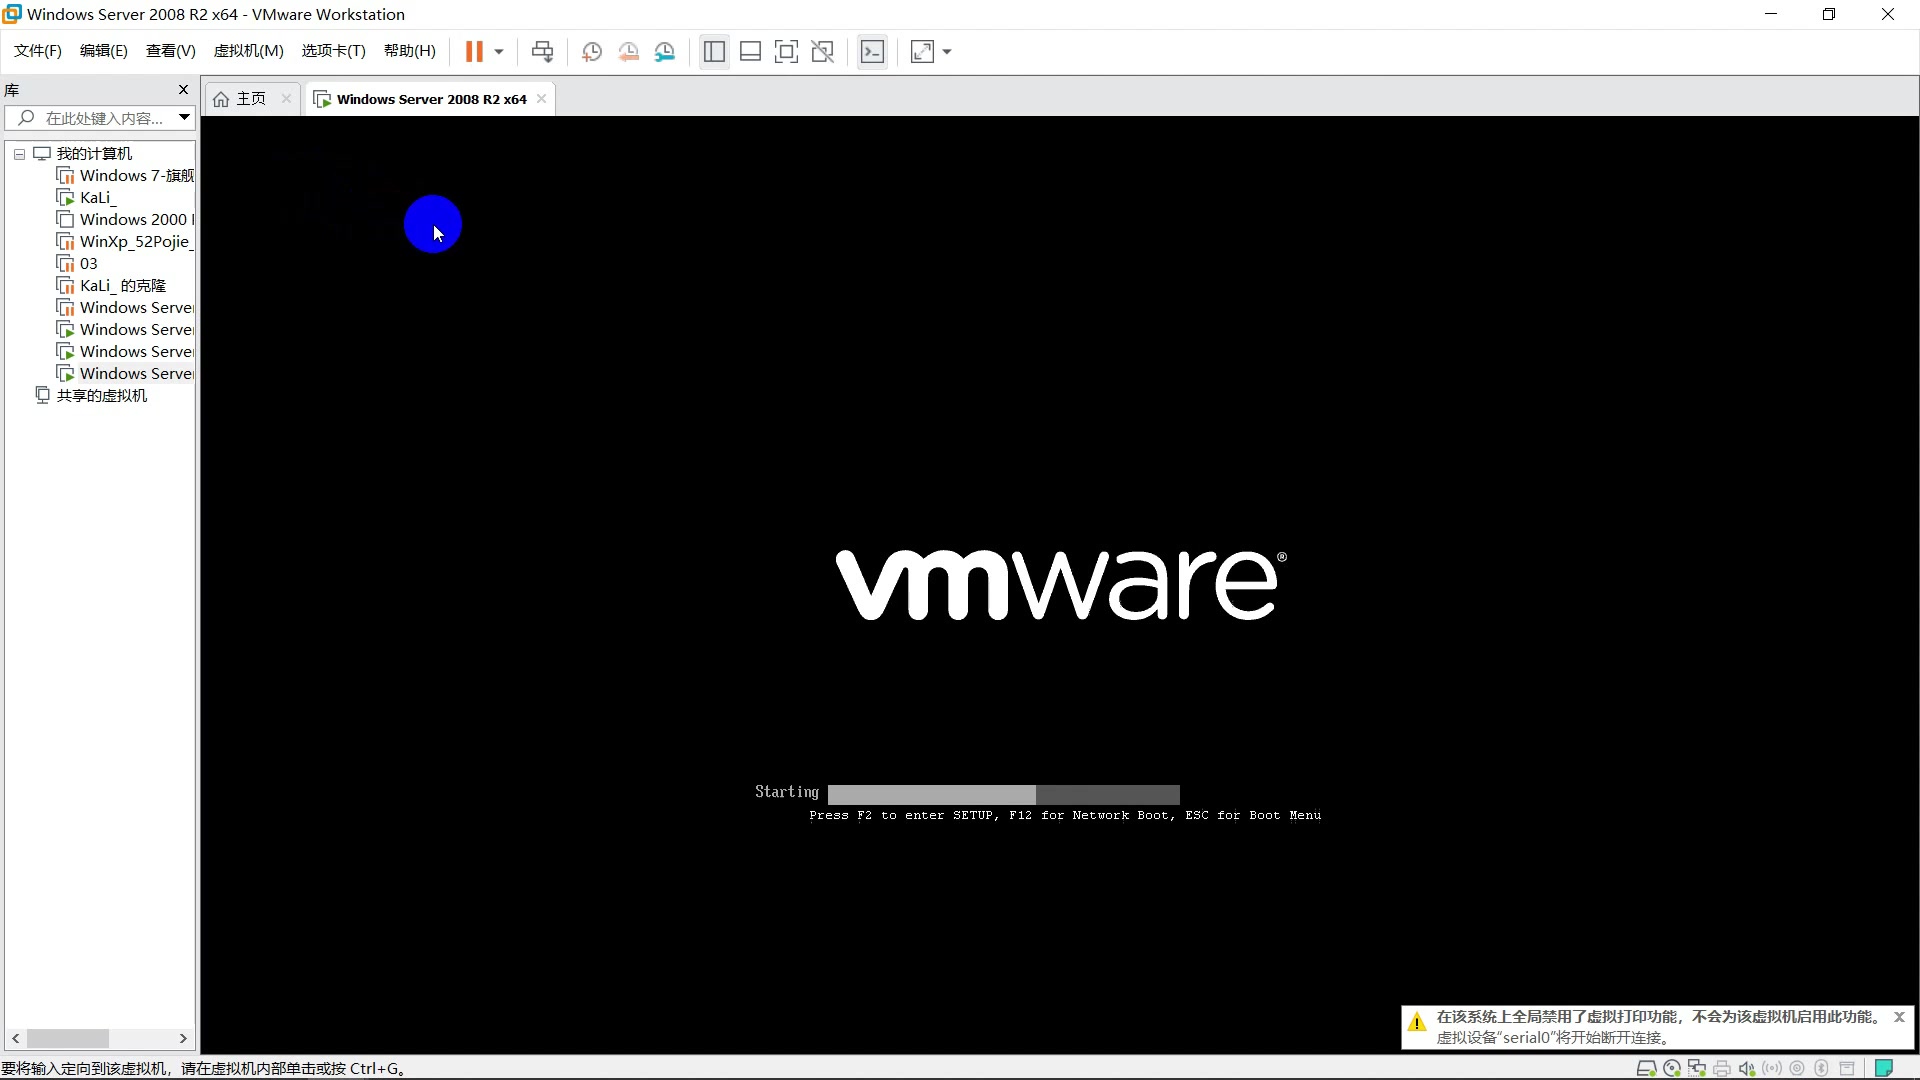Click the stretch guest display icon

922,52
